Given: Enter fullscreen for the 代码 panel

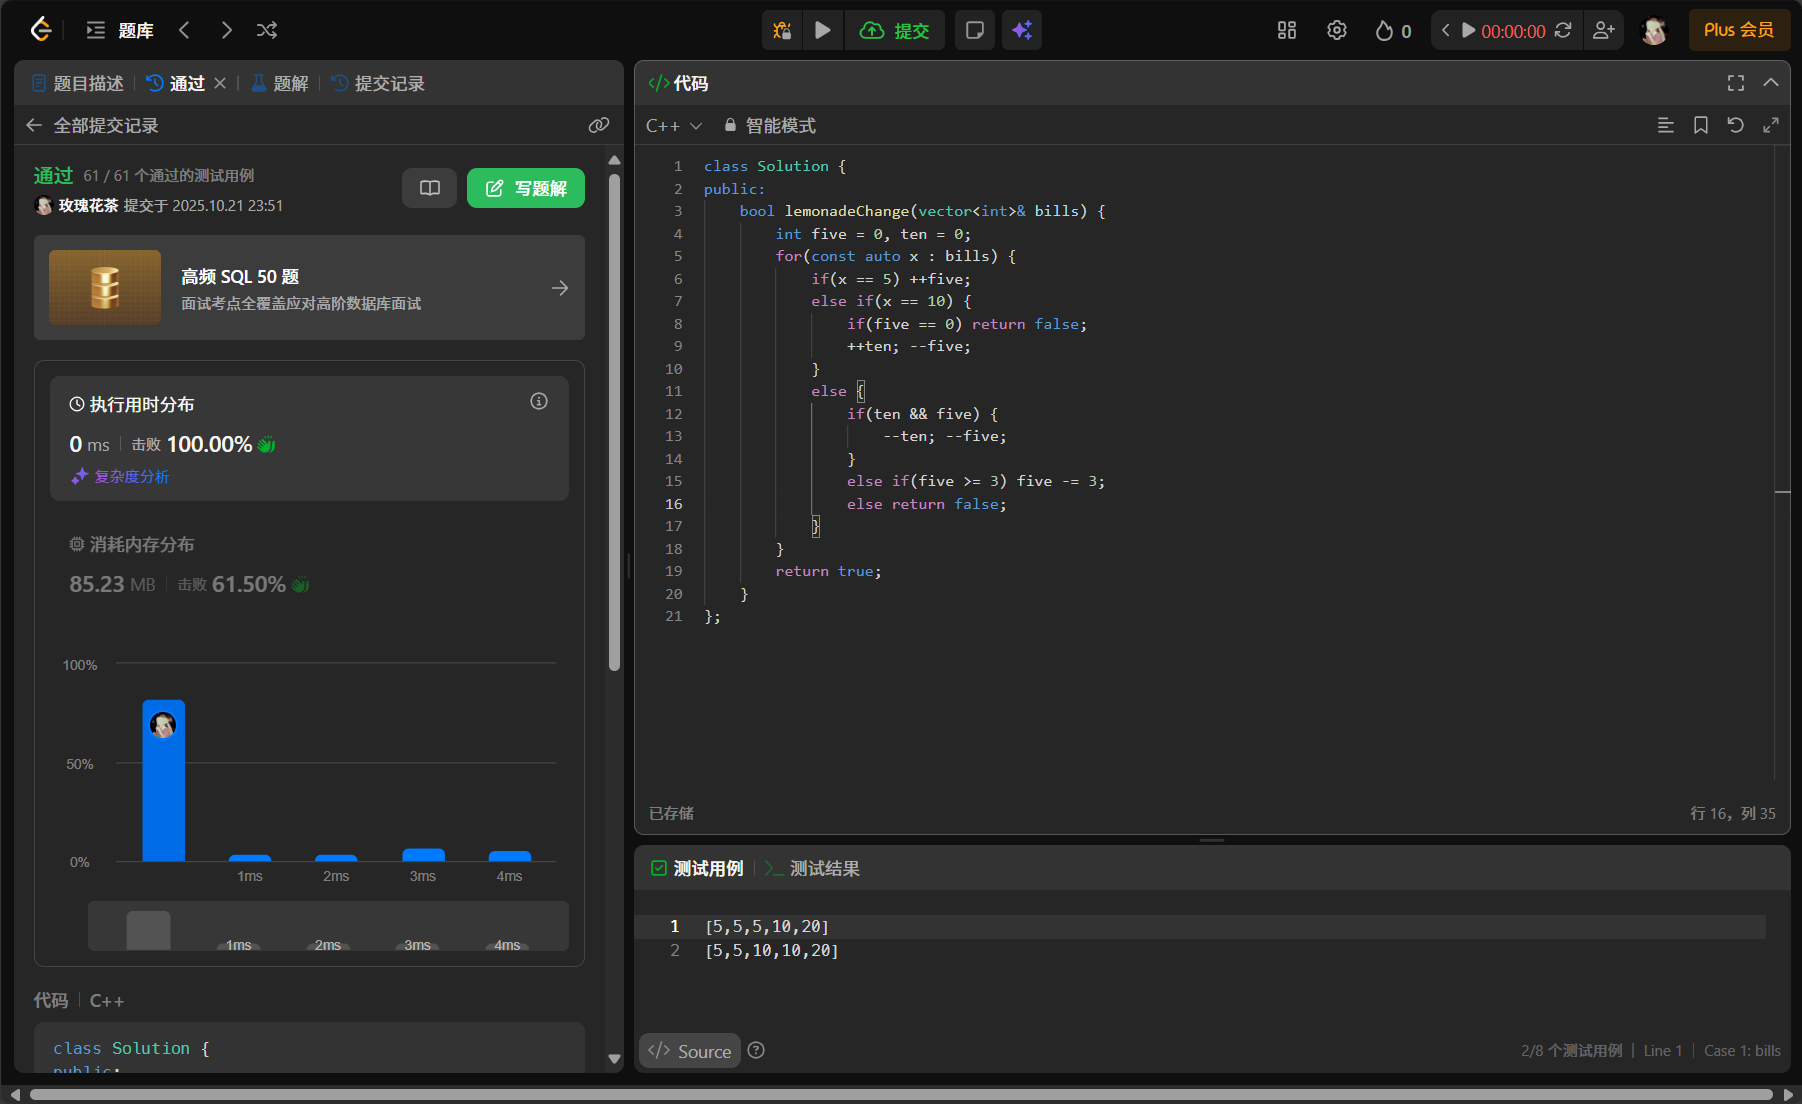Looking at the screenshot, I should coord(1736,83).
